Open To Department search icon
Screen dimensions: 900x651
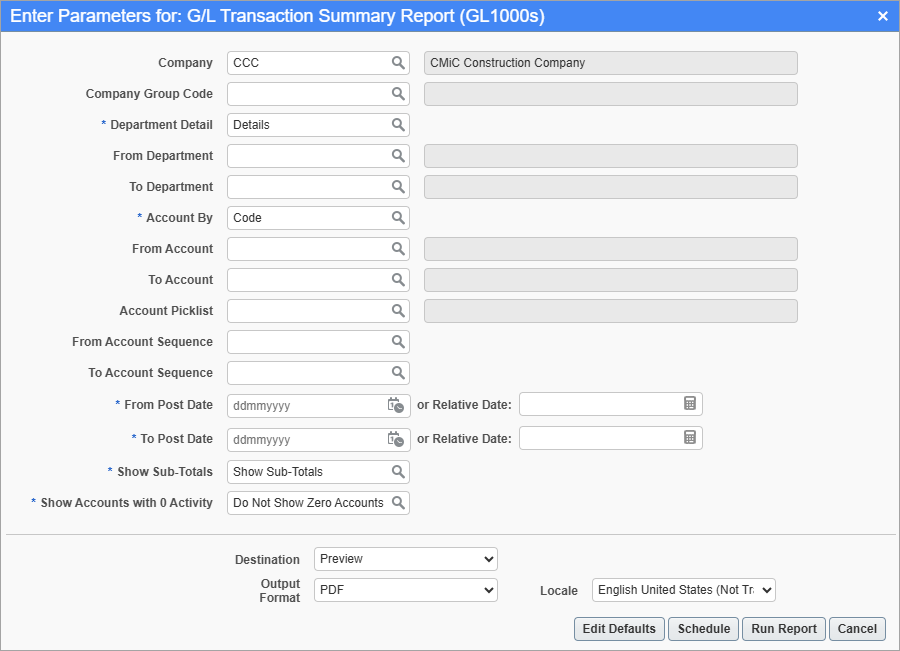398,187
